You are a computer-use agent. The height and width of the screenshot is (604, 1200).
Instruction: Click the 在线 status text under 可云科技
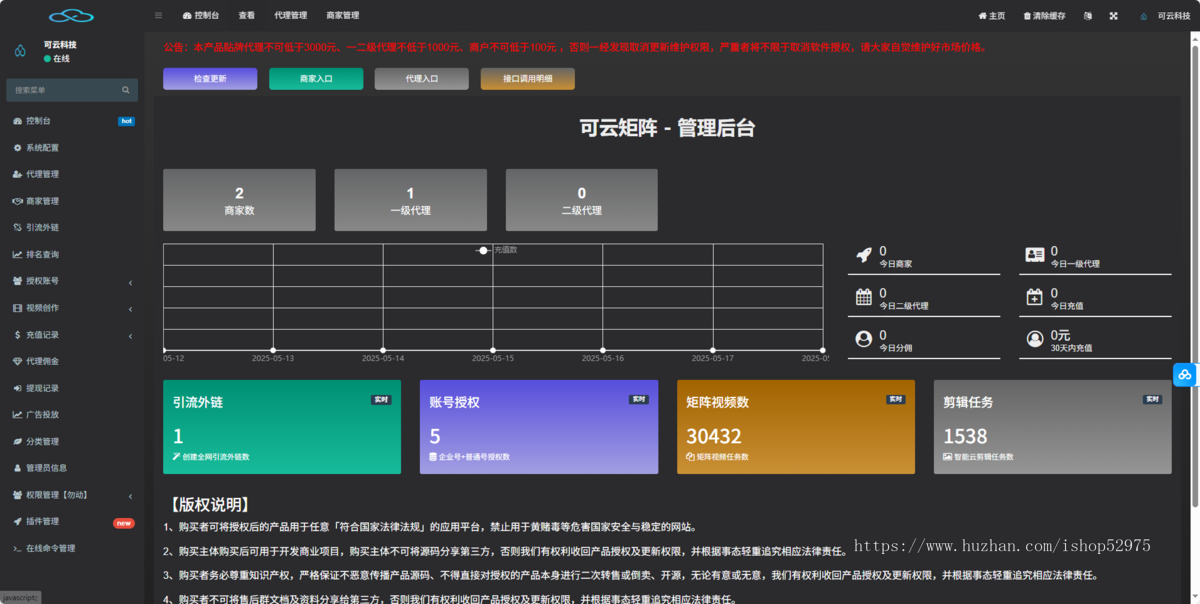point(61,59)
